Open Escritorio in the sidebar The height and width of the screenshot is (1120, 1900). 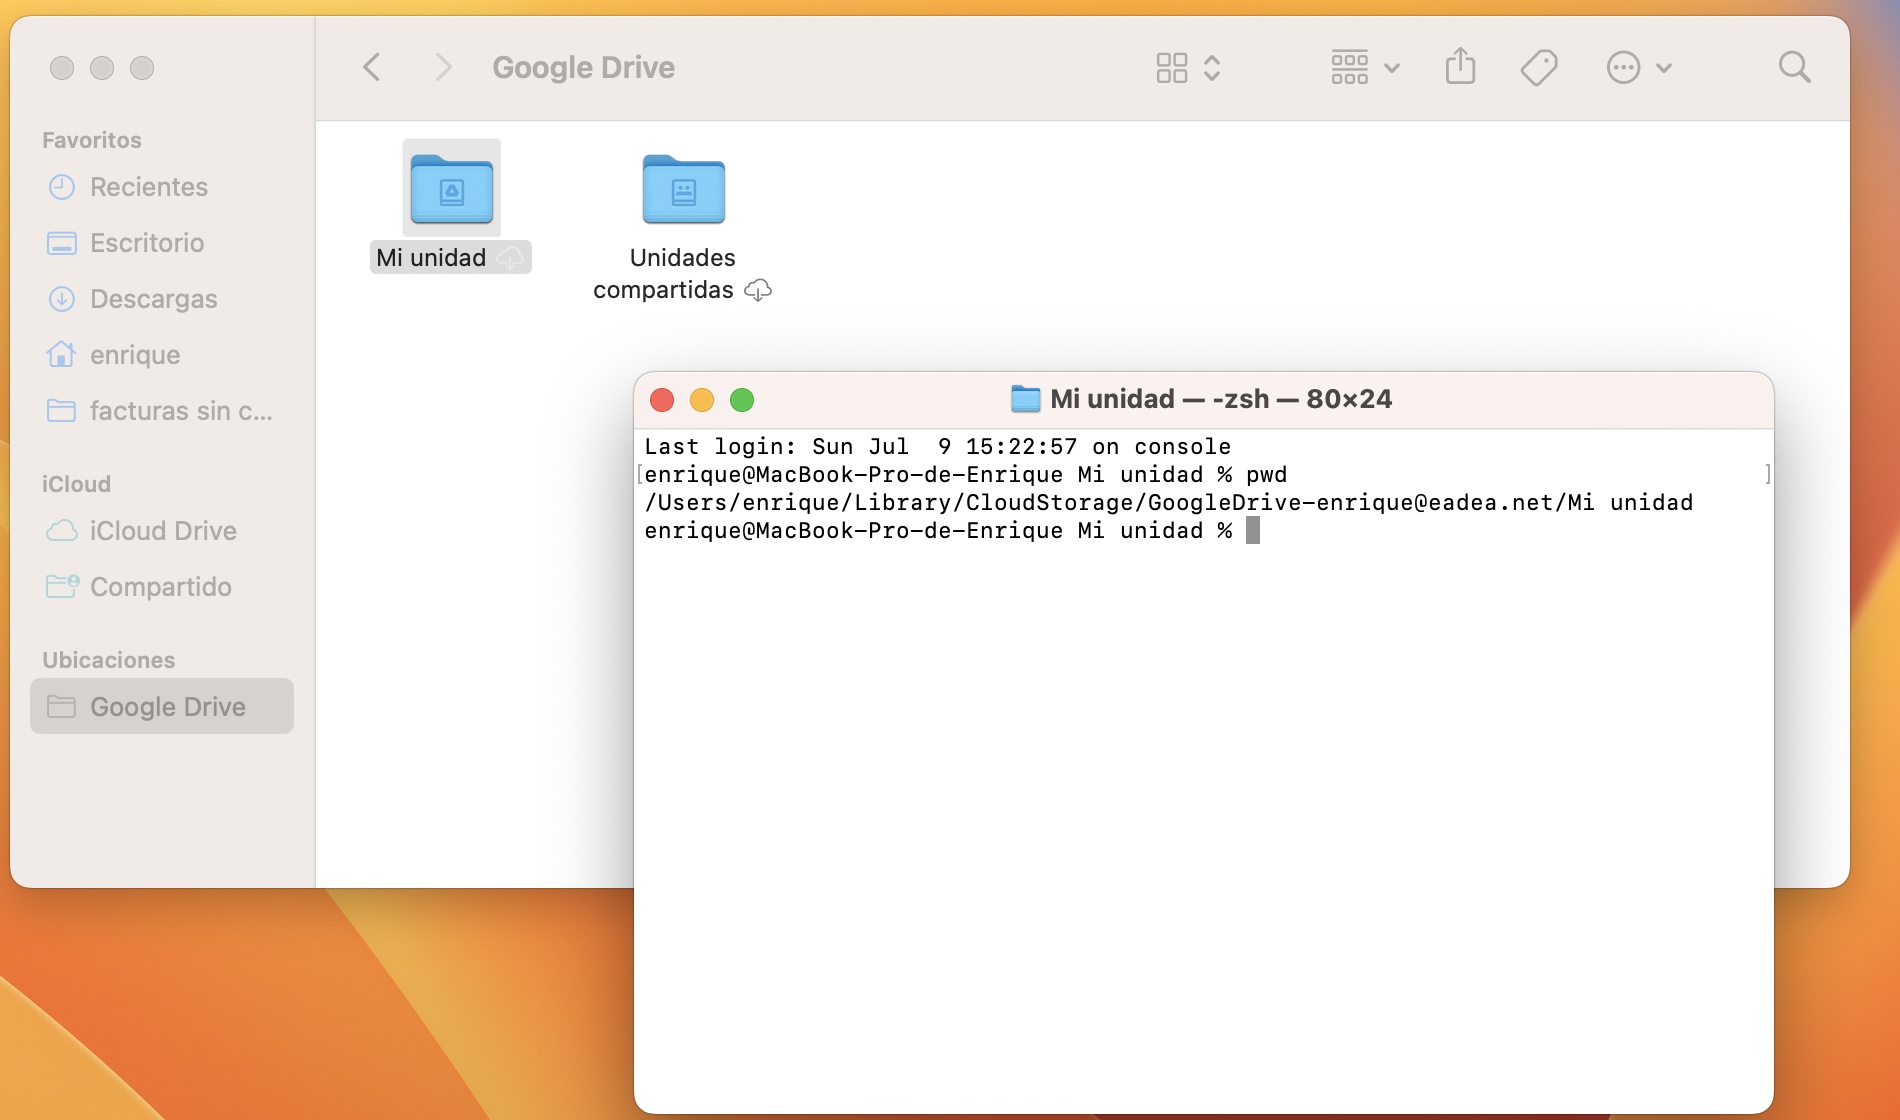pyautogui.click(x=146, y=243)
